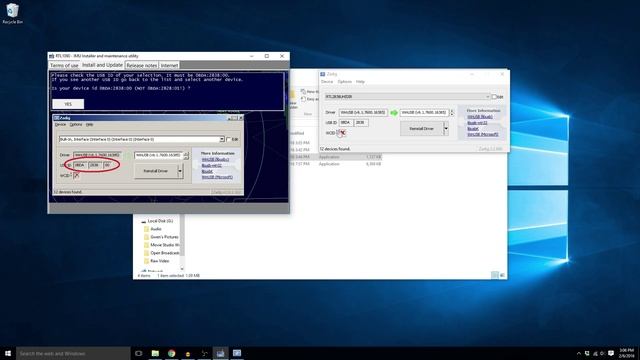Switch to the Internet tab
Viewport: 640px width, 360px height.
[169, 65]
